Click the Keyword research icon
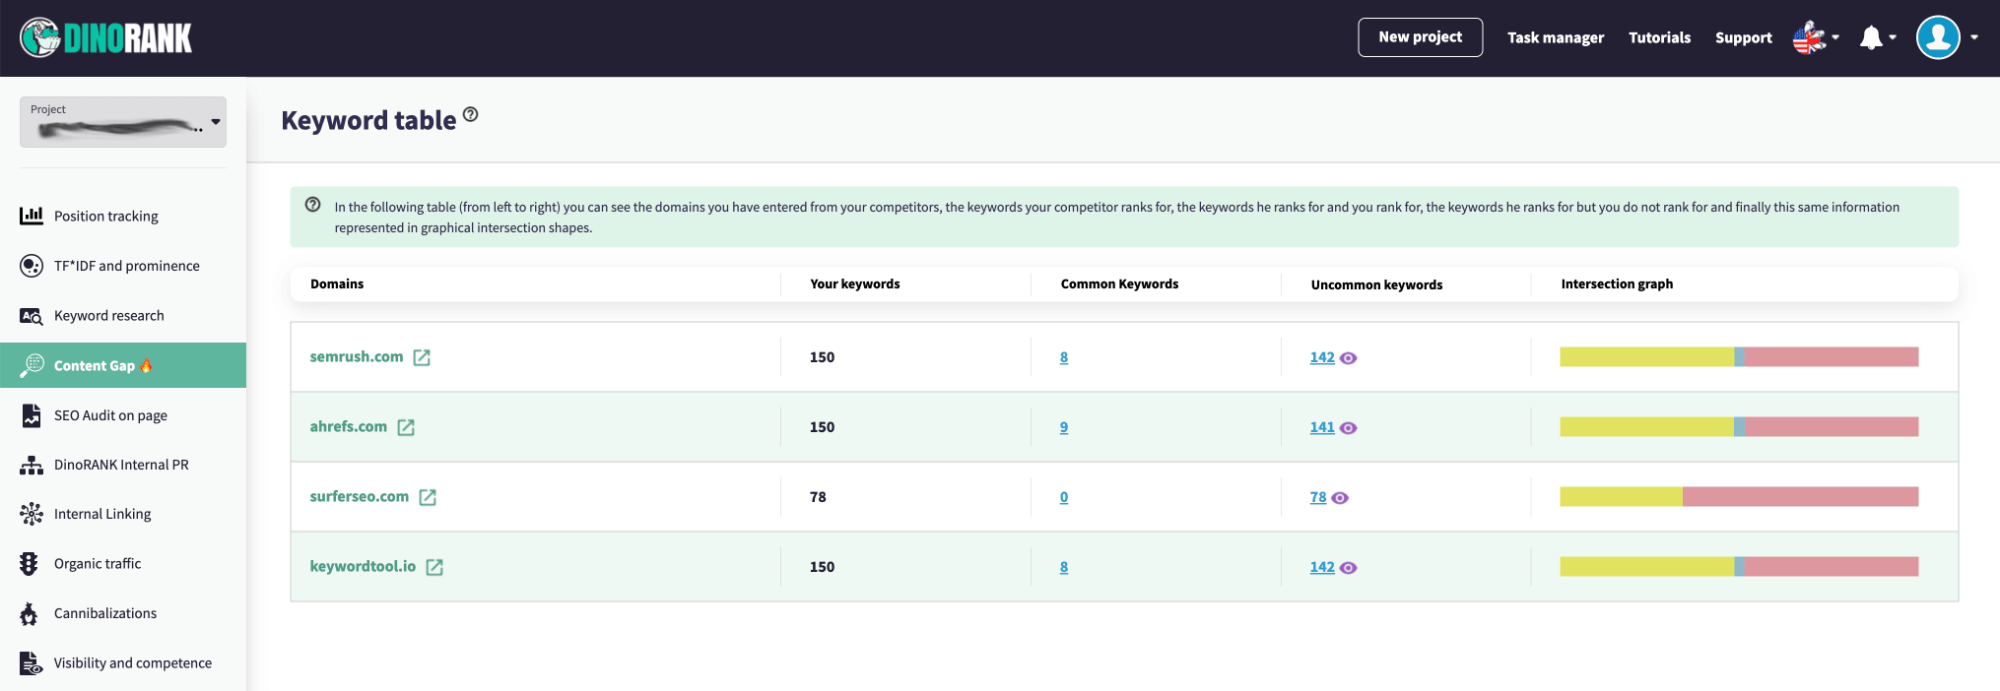 click(31, 316)
